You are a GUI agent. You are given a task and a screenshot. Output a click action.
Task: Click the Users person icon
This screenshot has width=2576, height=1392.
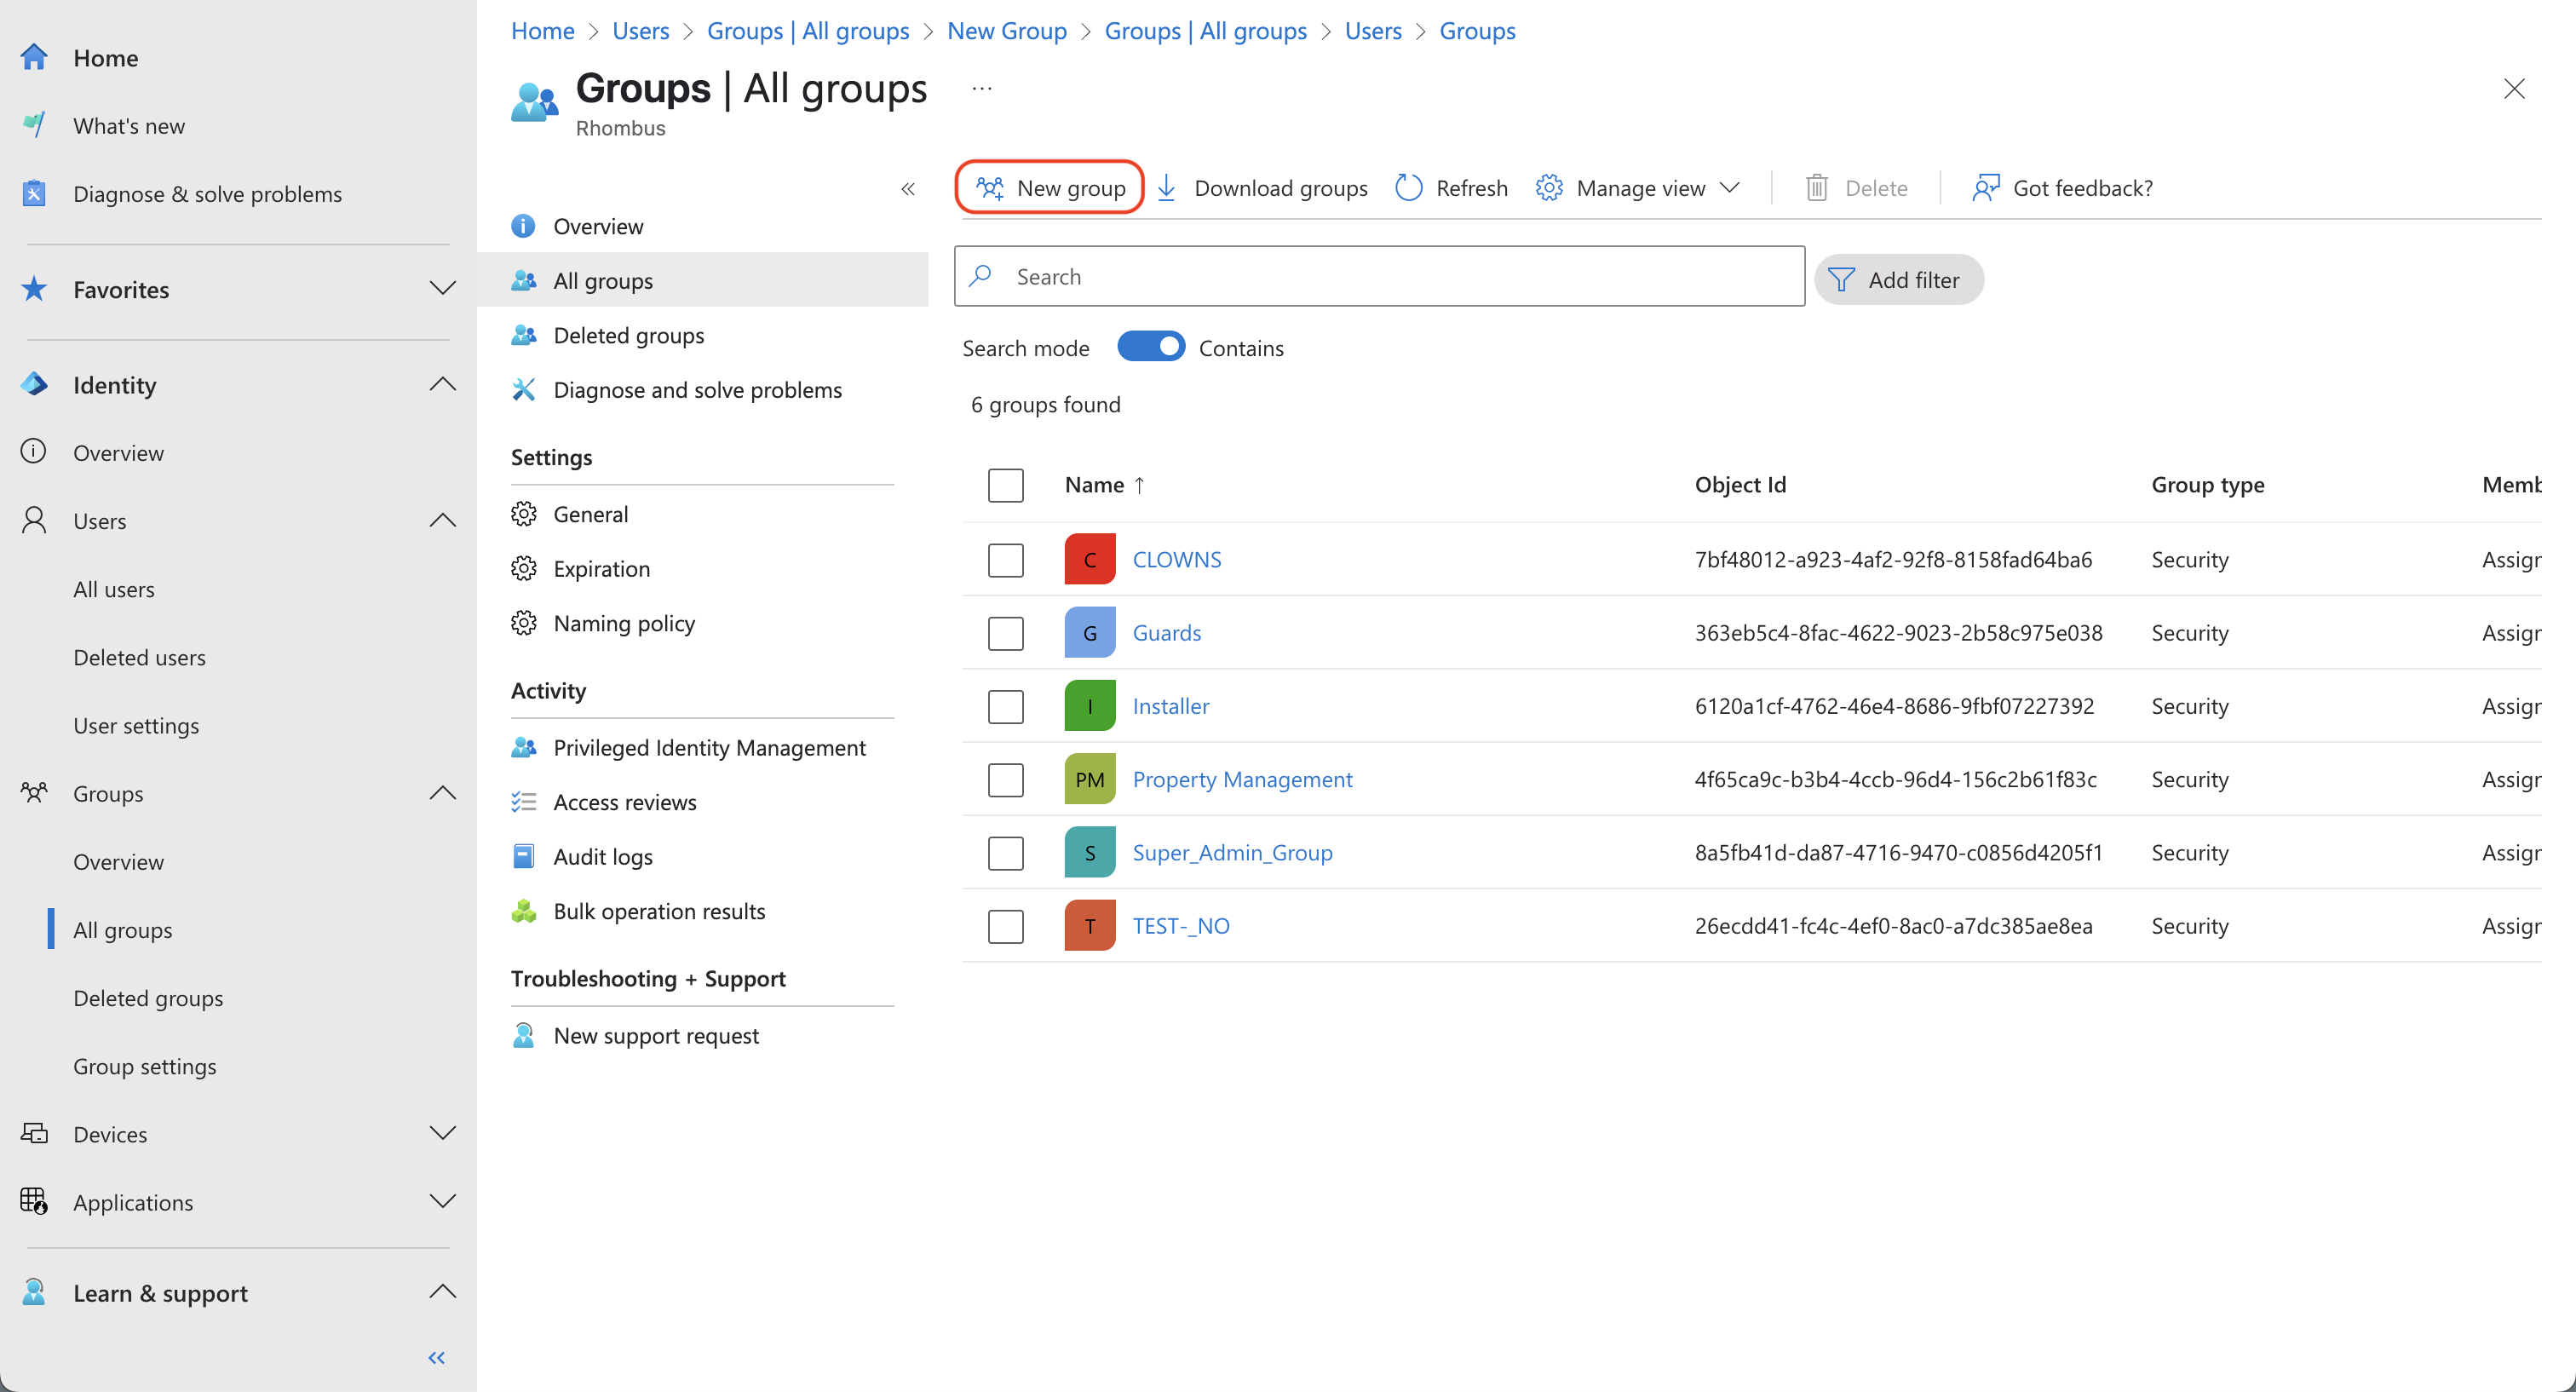[34, 520]
